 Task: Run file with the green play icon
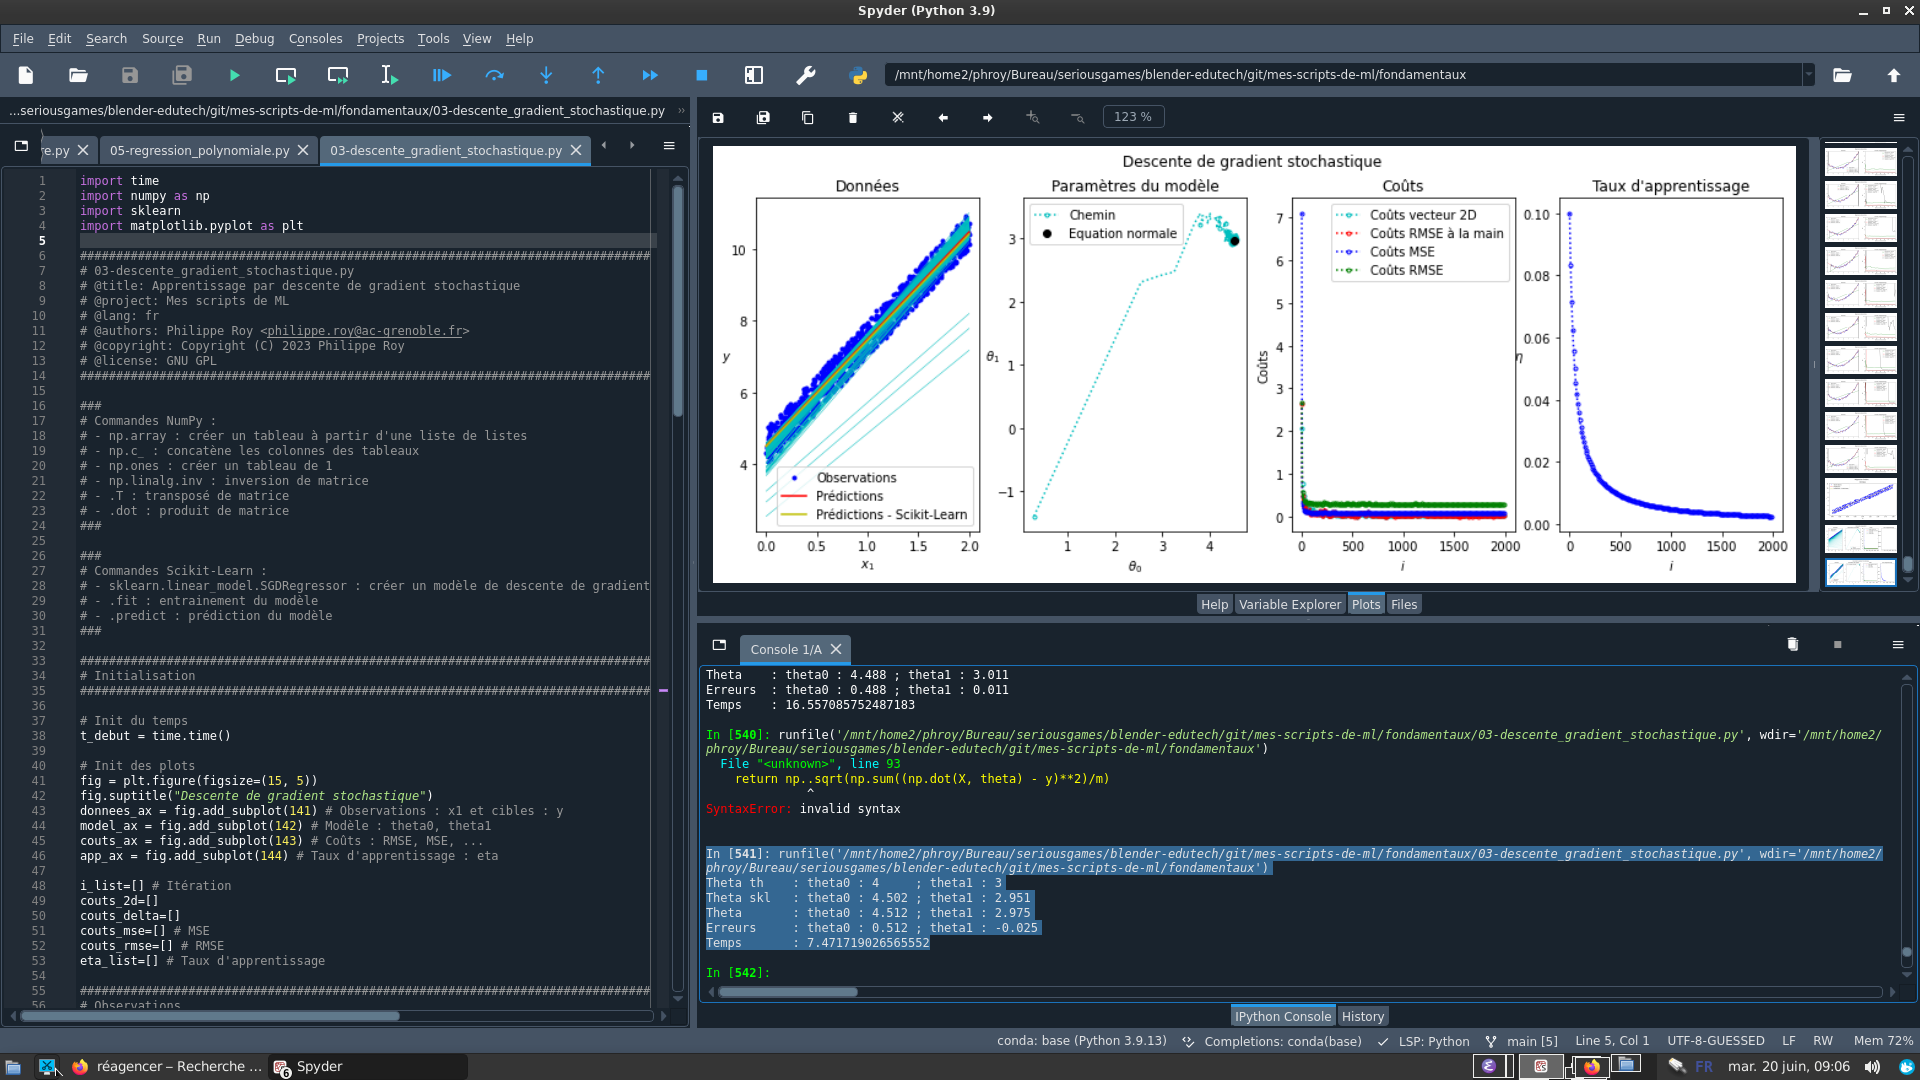click(x=234, y=75)
